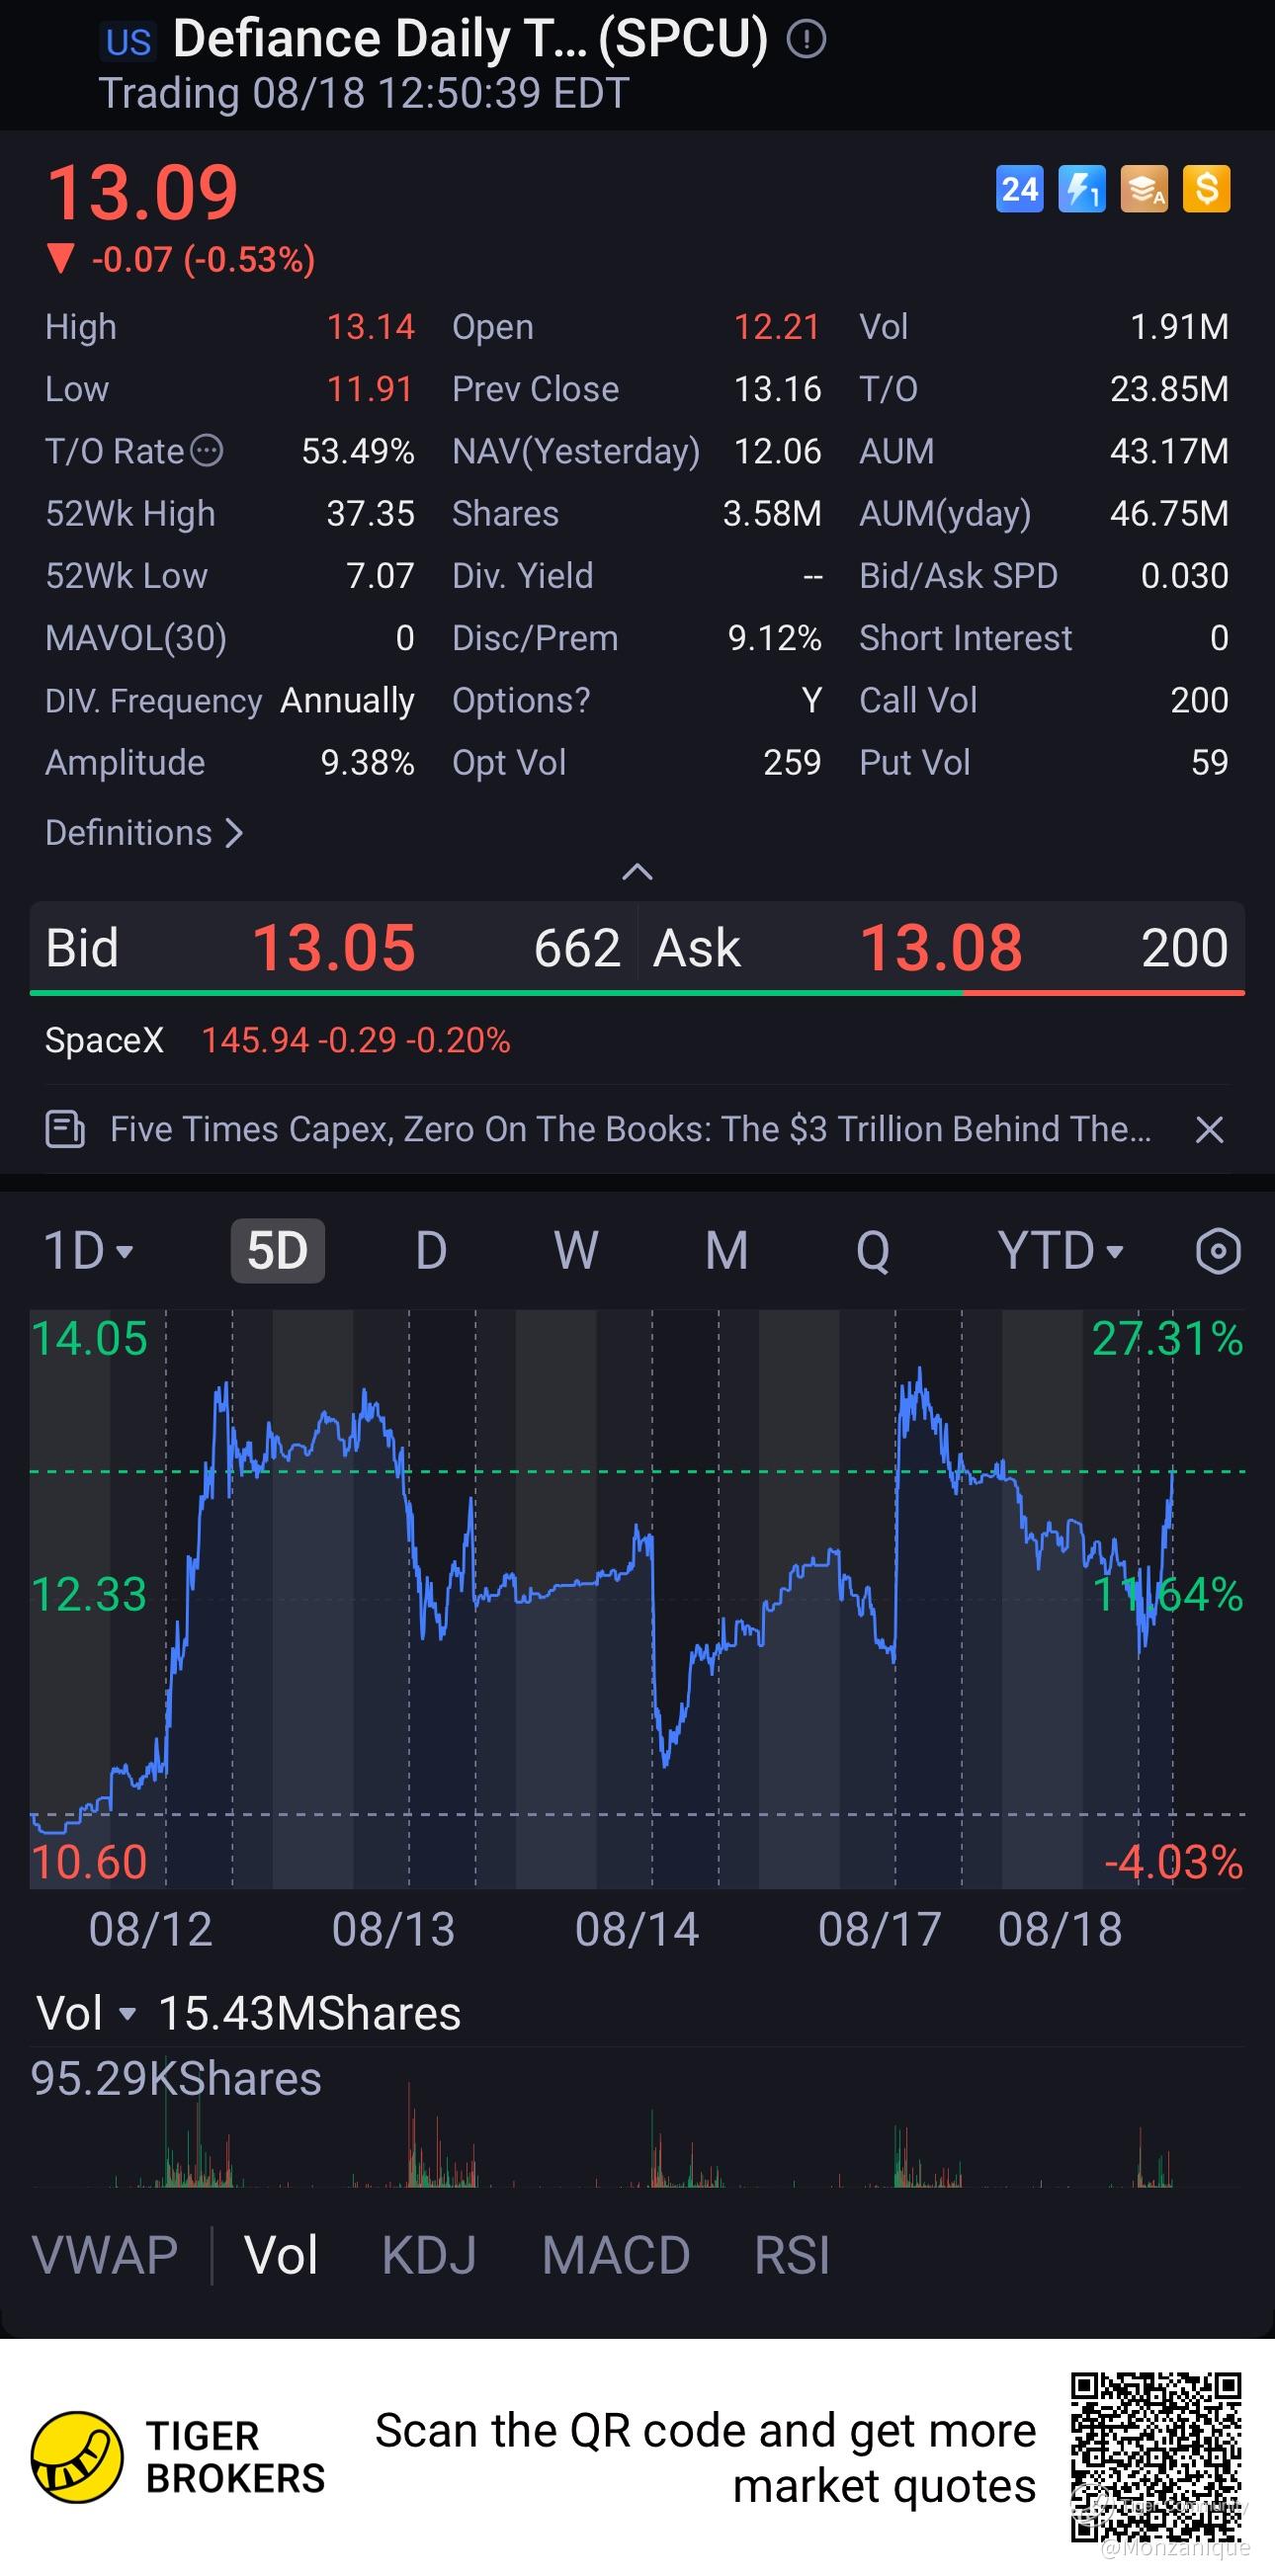The width and height of the screenshot is (1275, 2576).
Task: Open the YTD range dropdown
Action: point(1060,1251)
